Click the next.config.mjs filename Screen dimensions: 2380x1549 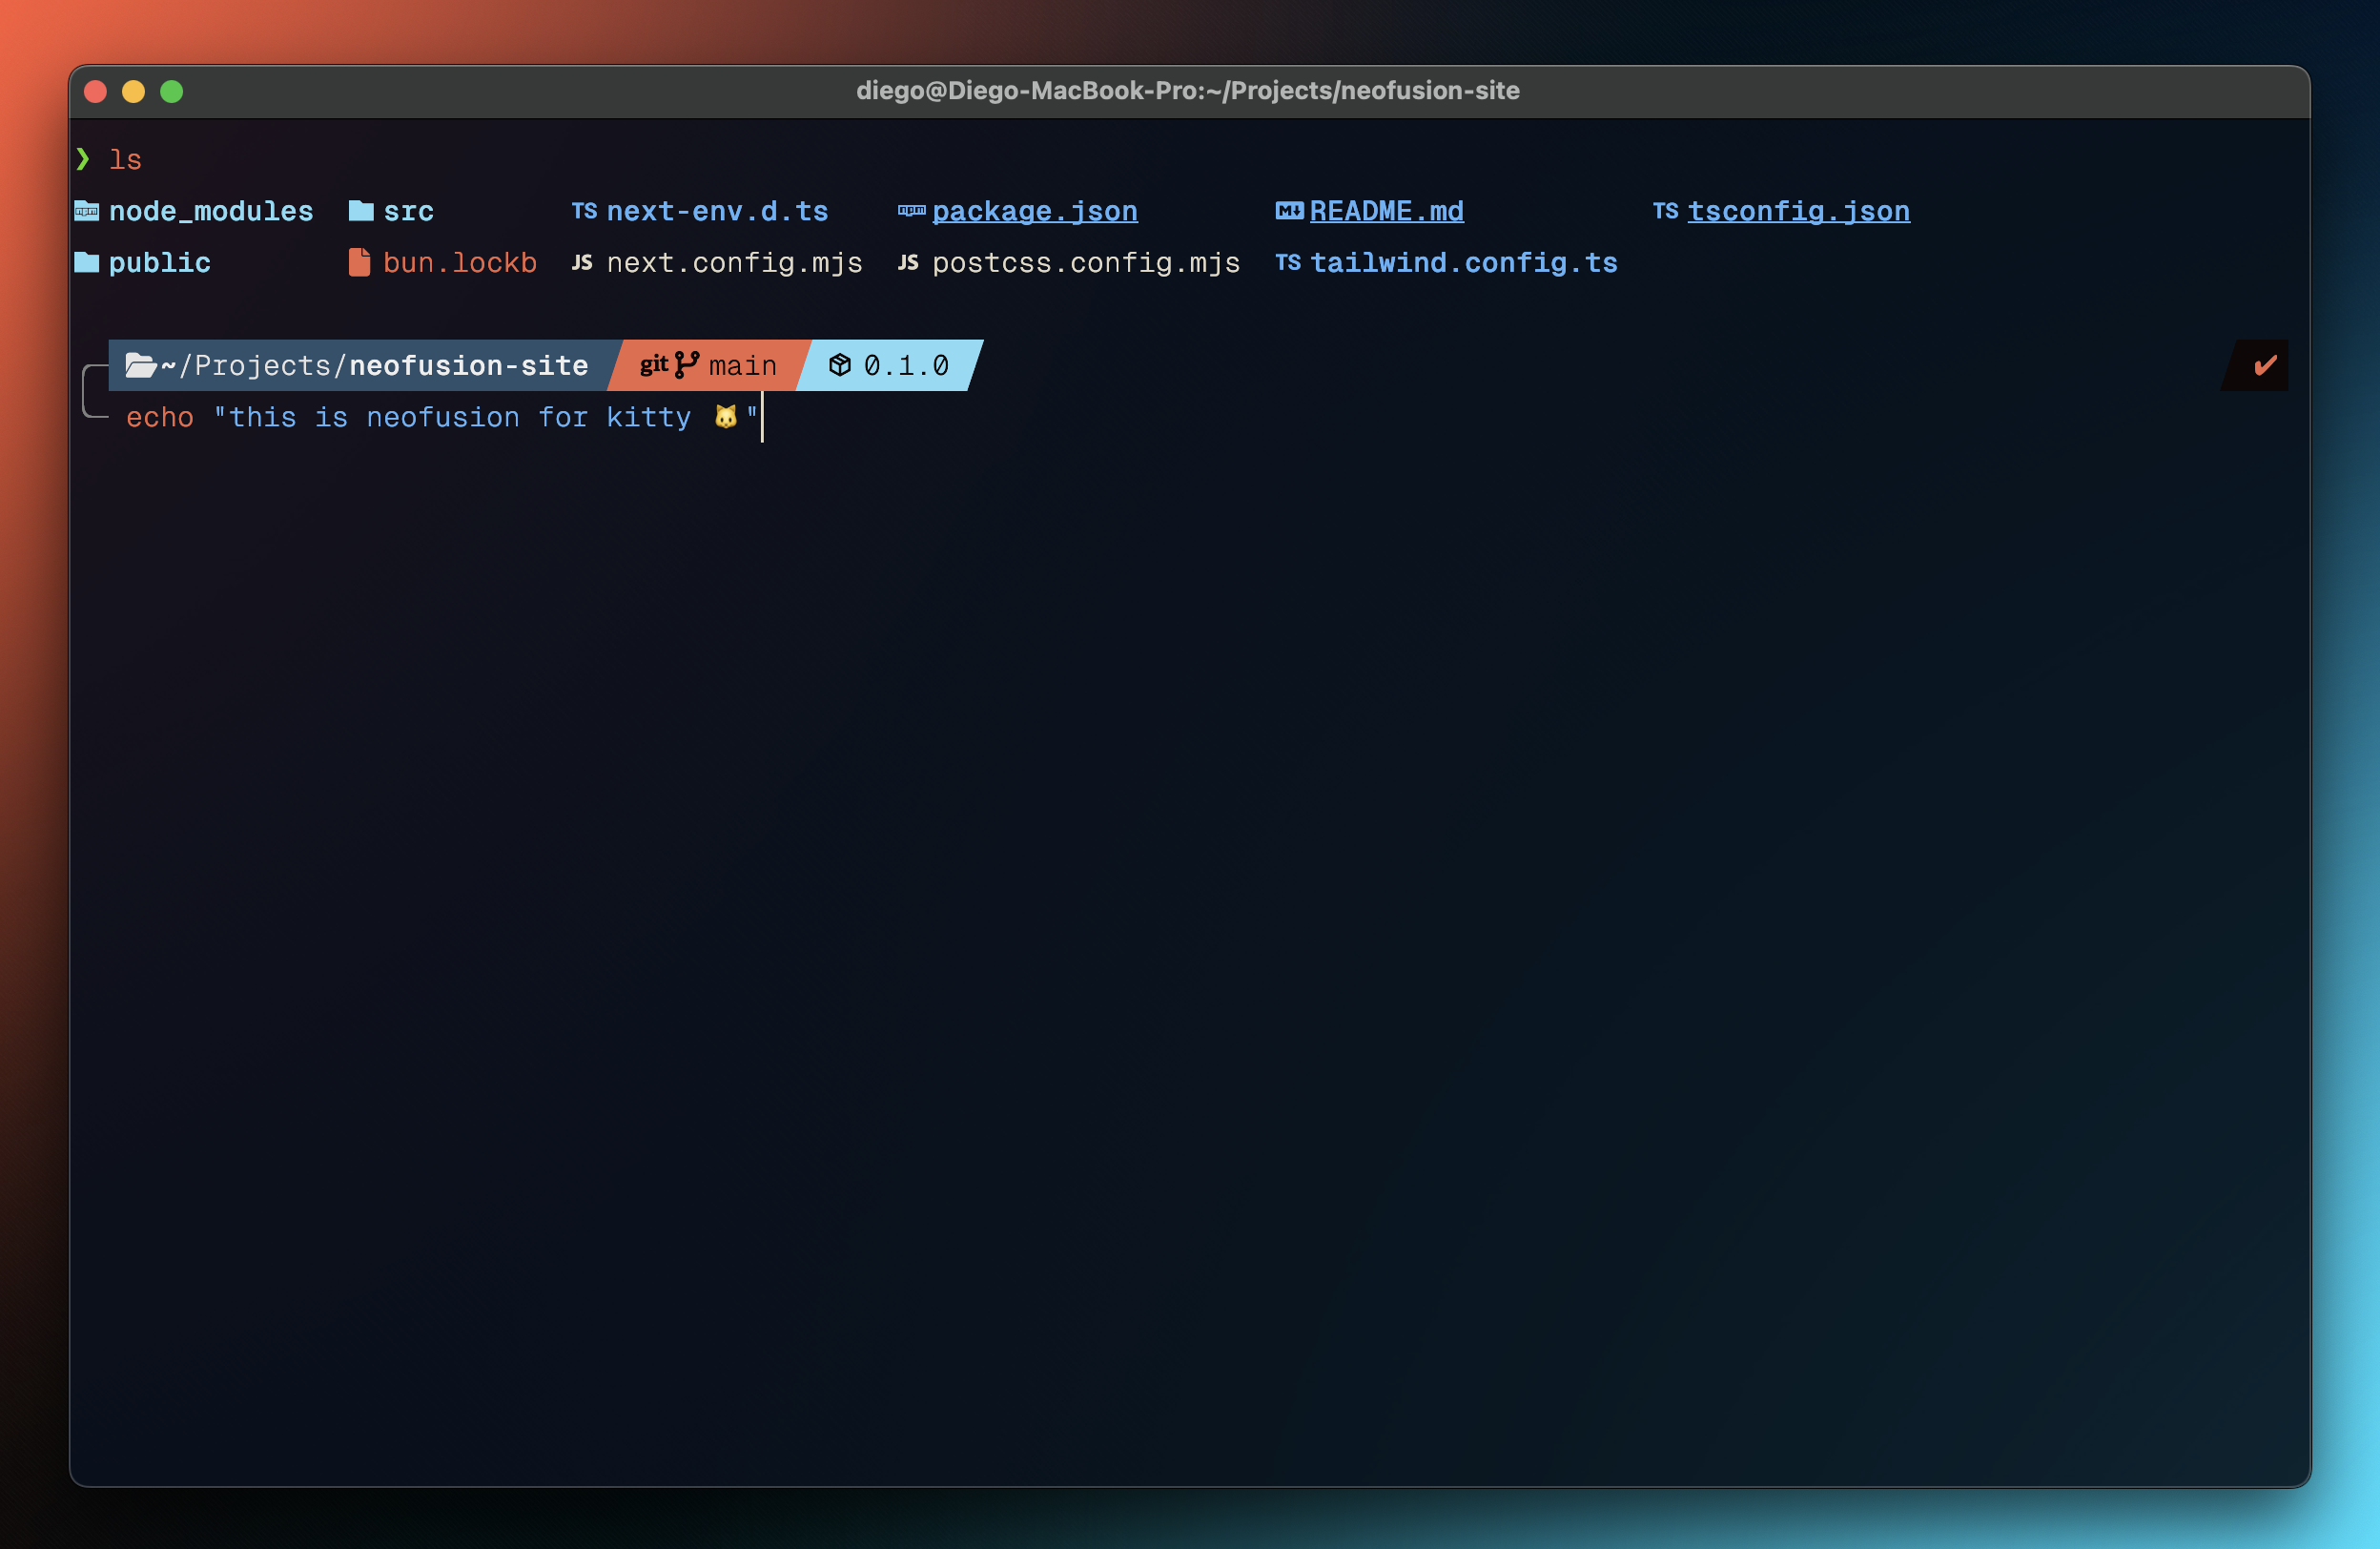point(734,262)
